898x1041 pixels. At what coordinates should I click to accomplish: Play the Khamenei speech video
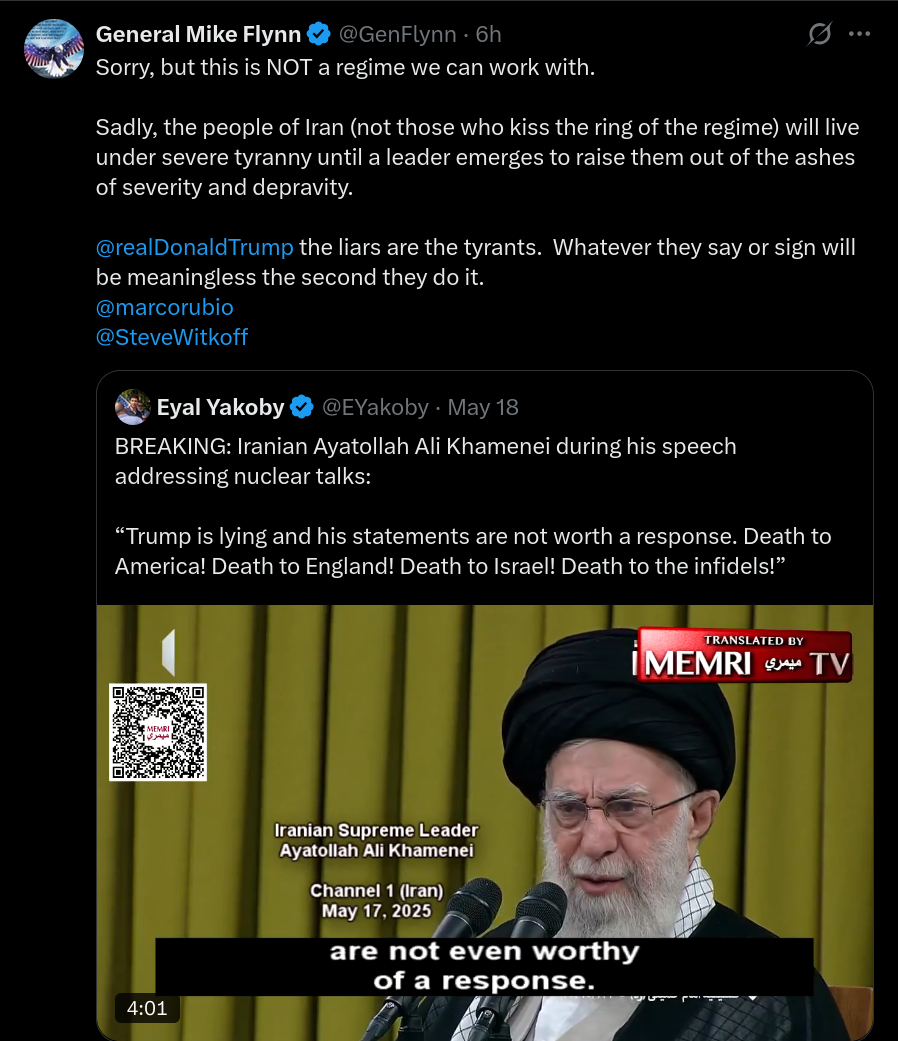pyautogui.click(x=485, y=823)
